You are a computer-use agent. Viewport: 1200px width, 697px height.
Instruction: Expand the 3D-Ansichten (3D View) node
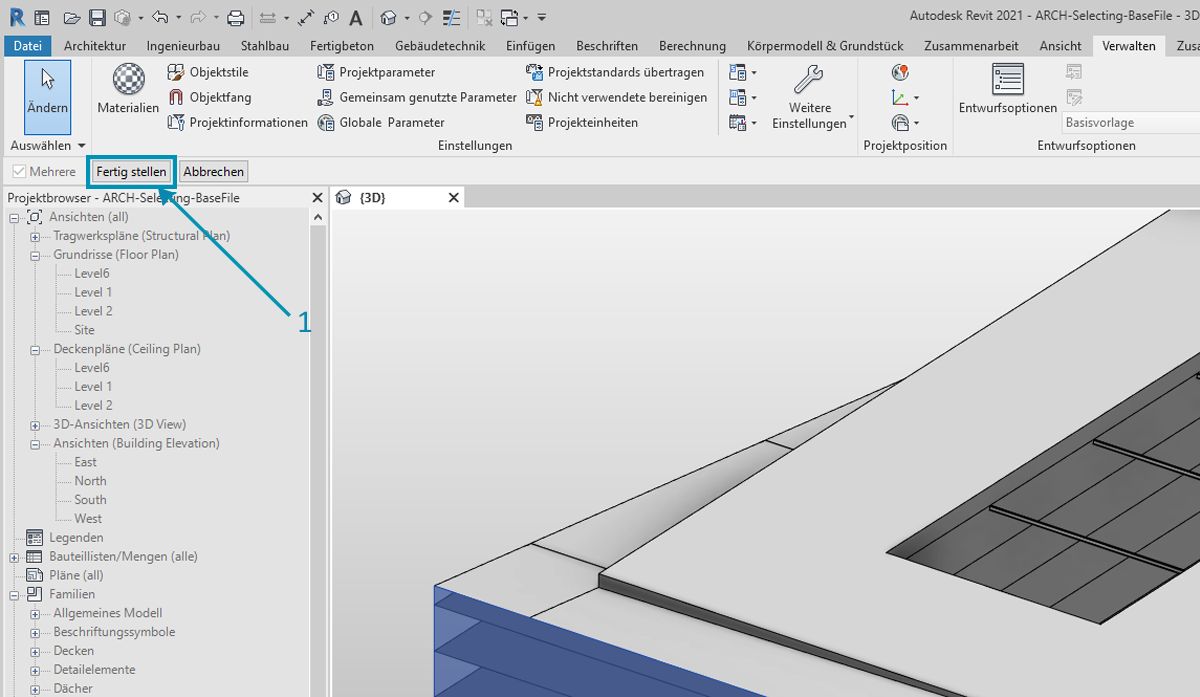coord(34,425)
